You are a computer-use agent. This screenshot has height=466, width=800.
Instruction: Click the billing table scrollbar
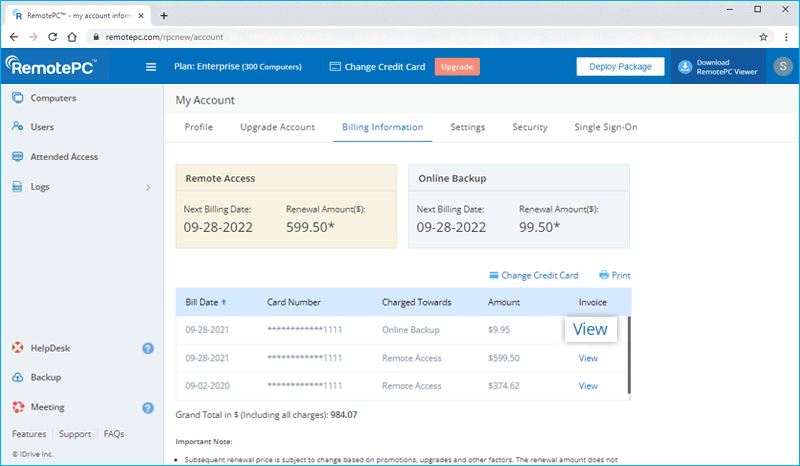point(629,355)
